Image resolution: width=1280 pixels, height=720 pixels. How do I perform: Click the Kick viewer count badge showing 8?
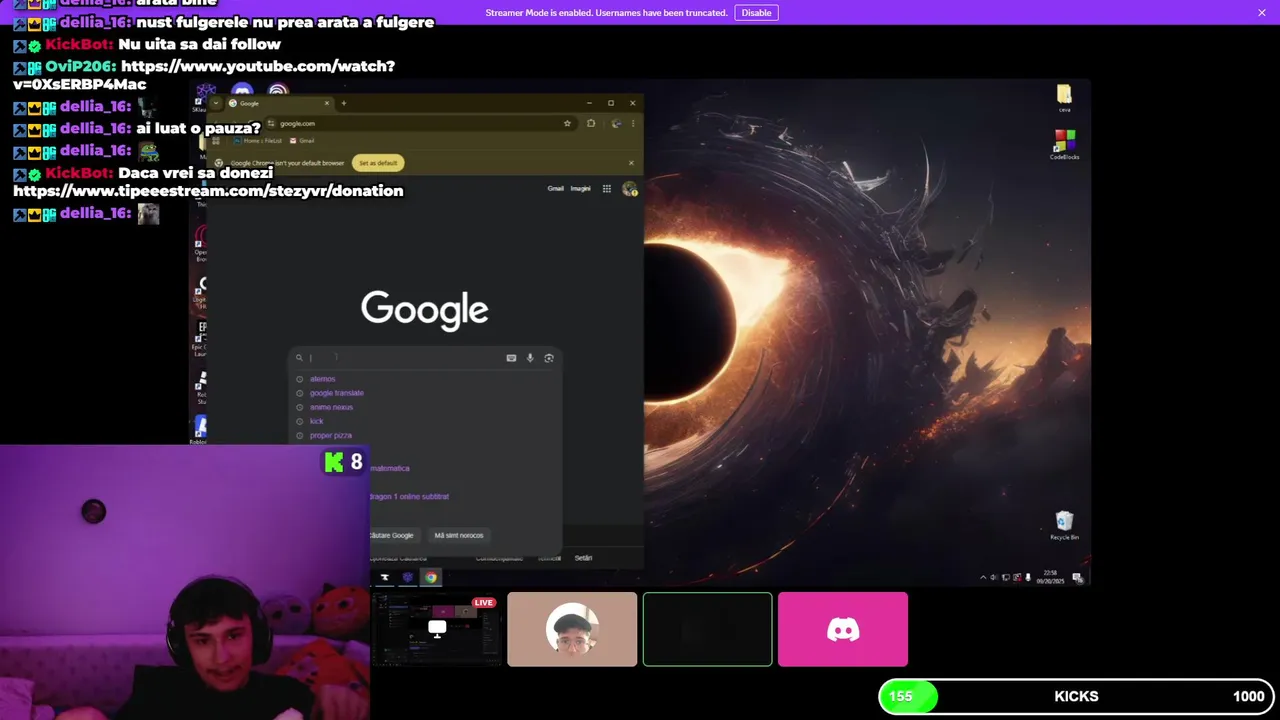pos(343,462)
